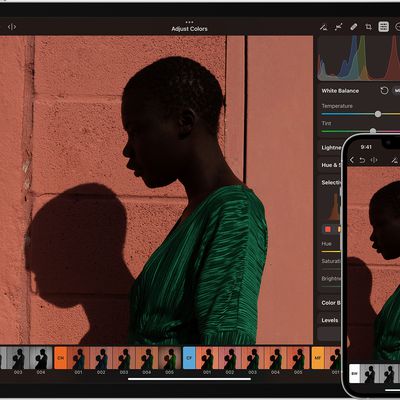The height and width of the screenshot is (400, 400).
Task: Apply the CF 005 preset
Action: coord(298,358)
